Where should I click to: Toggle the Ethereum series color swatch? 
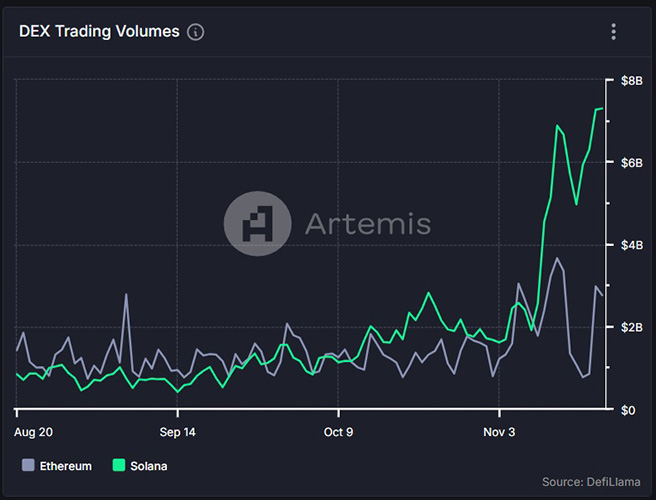(28, 466)
